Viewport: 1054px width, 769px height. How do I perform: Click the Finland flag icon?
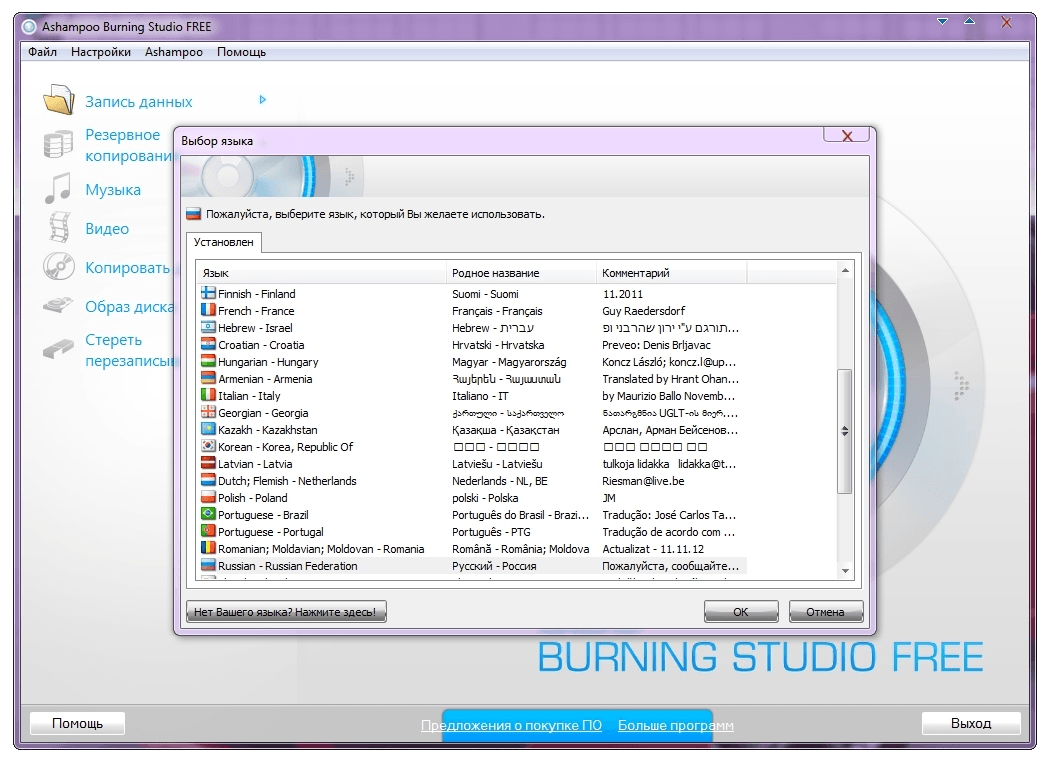[x=208, y=293]
